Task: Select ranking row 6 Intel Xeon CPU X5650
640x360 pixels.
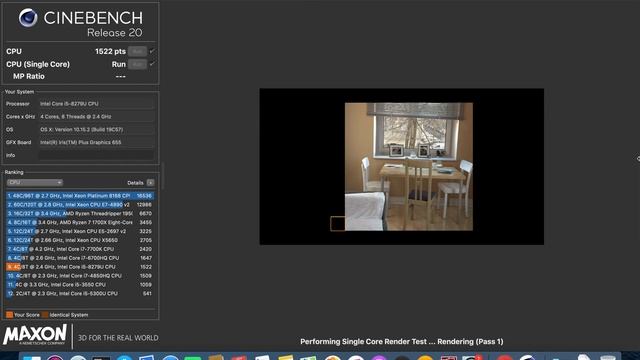Action: [x=80, y=240]
